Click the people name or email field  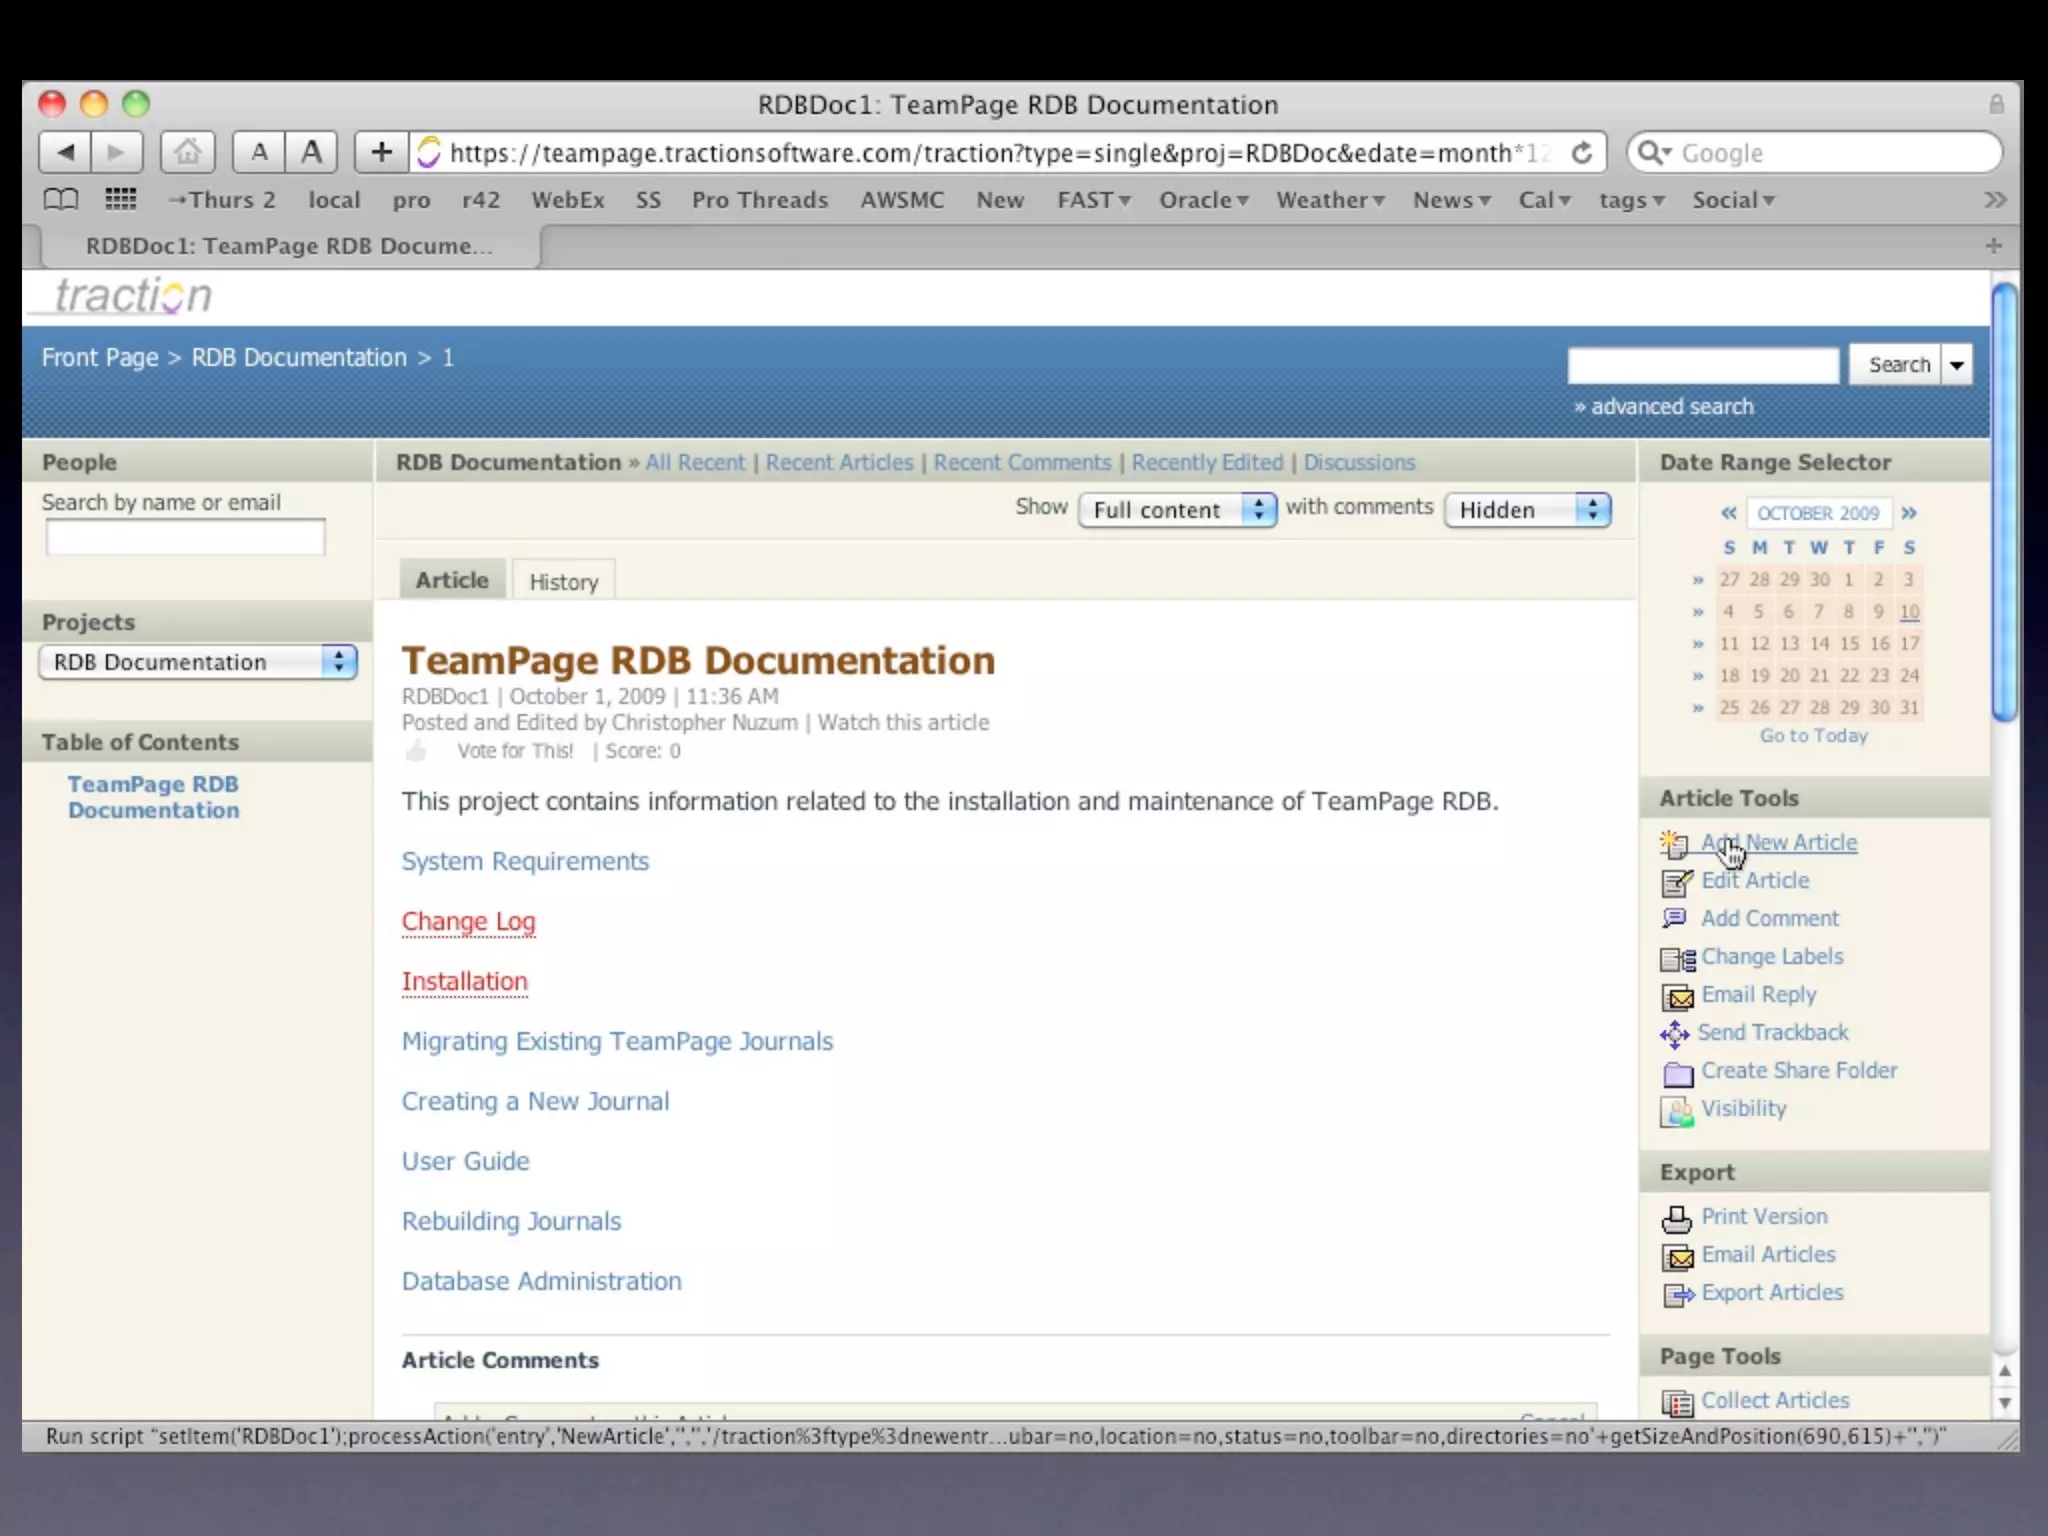pos(186,538)
